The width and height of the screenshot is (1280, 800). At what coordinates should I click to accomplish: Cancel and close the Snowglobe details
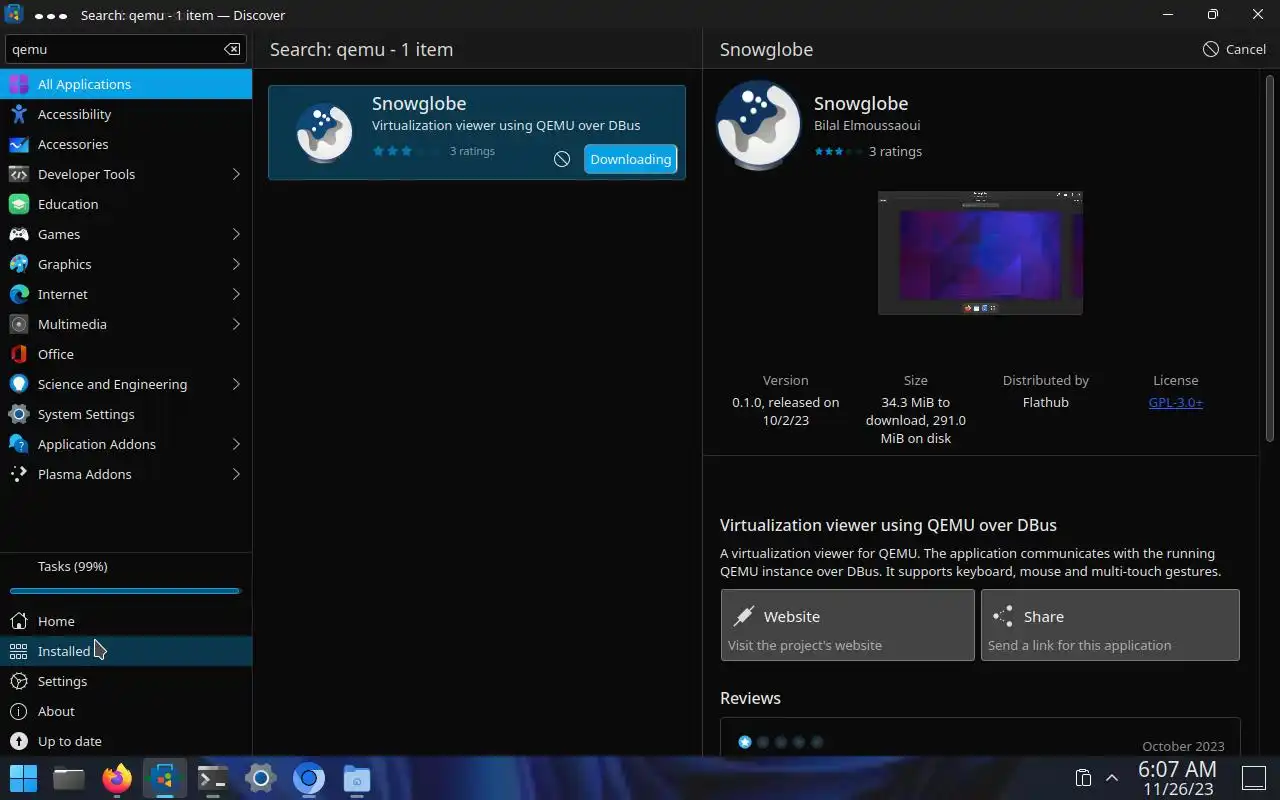click(1234, 49)
